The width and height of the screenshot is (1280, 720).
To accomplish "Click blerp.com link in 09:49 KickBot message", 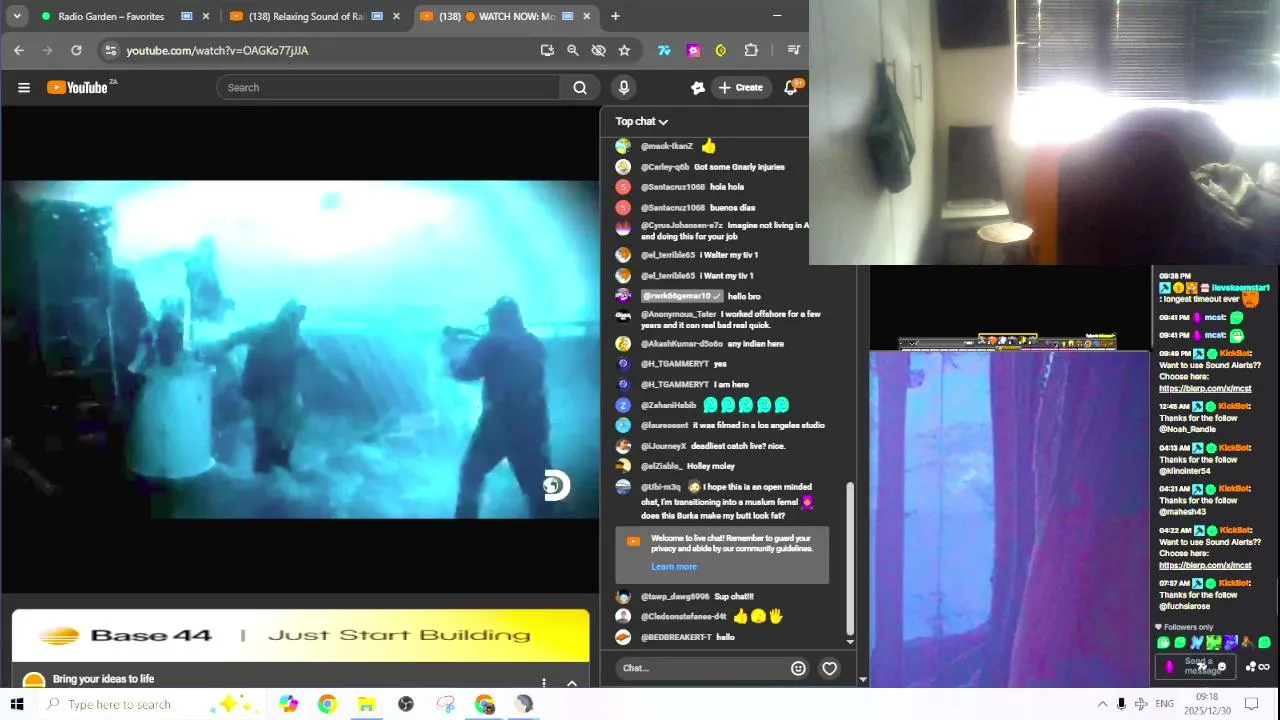I will [1205, 389].
